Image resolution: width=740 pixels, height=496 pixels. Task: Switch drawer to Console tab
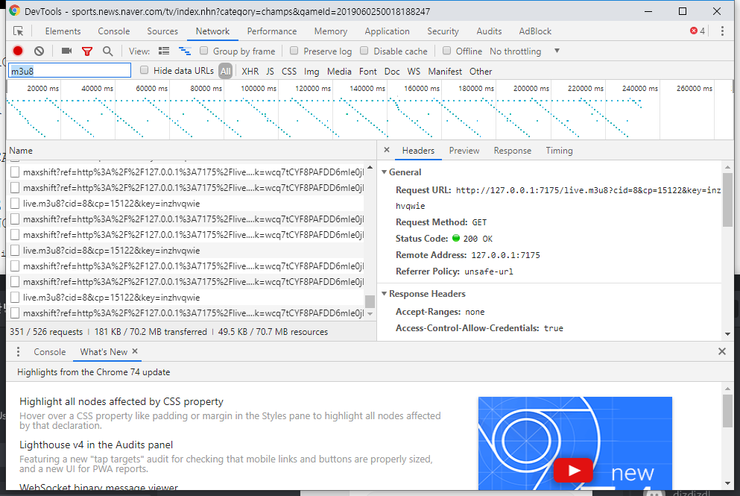(50, 352)
